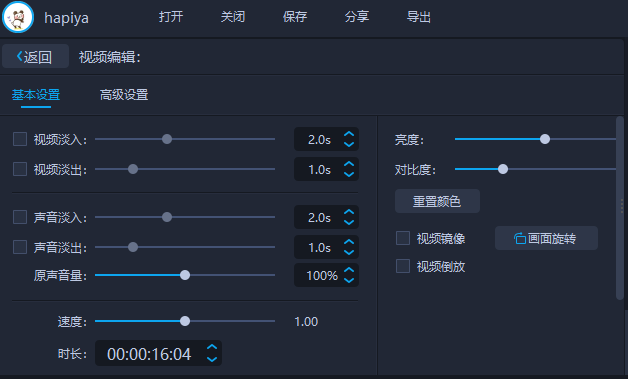628x379 pixels.
Task: Click the 声音淡入 2.0s value field
Action: pyautogui.click(x=326, y=217)
